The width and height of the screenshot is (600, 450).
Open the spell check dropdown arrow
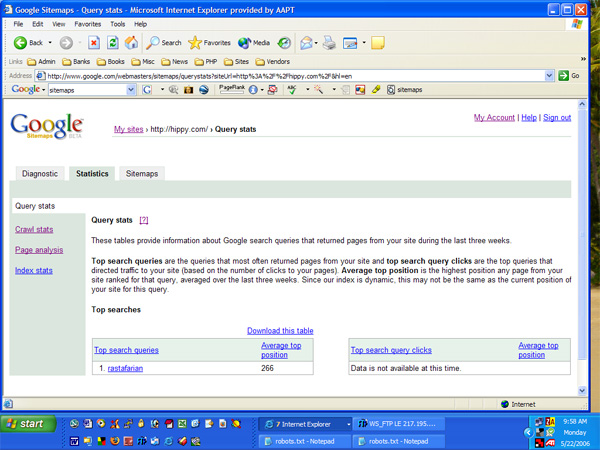pyautogui.click(x=307, y=90)
